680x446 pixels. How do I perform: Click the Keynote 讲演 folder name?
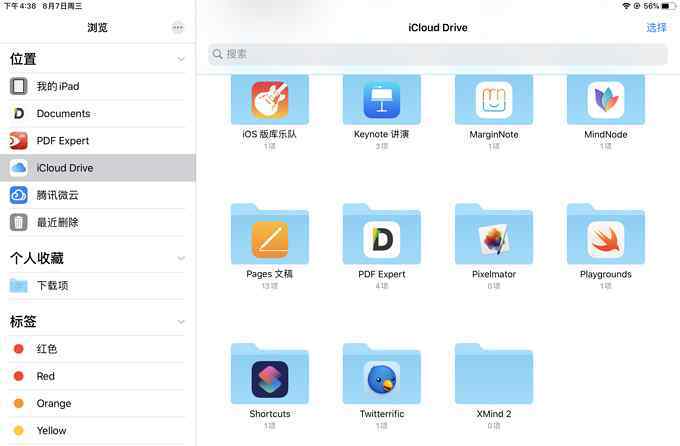coord(382,134)
